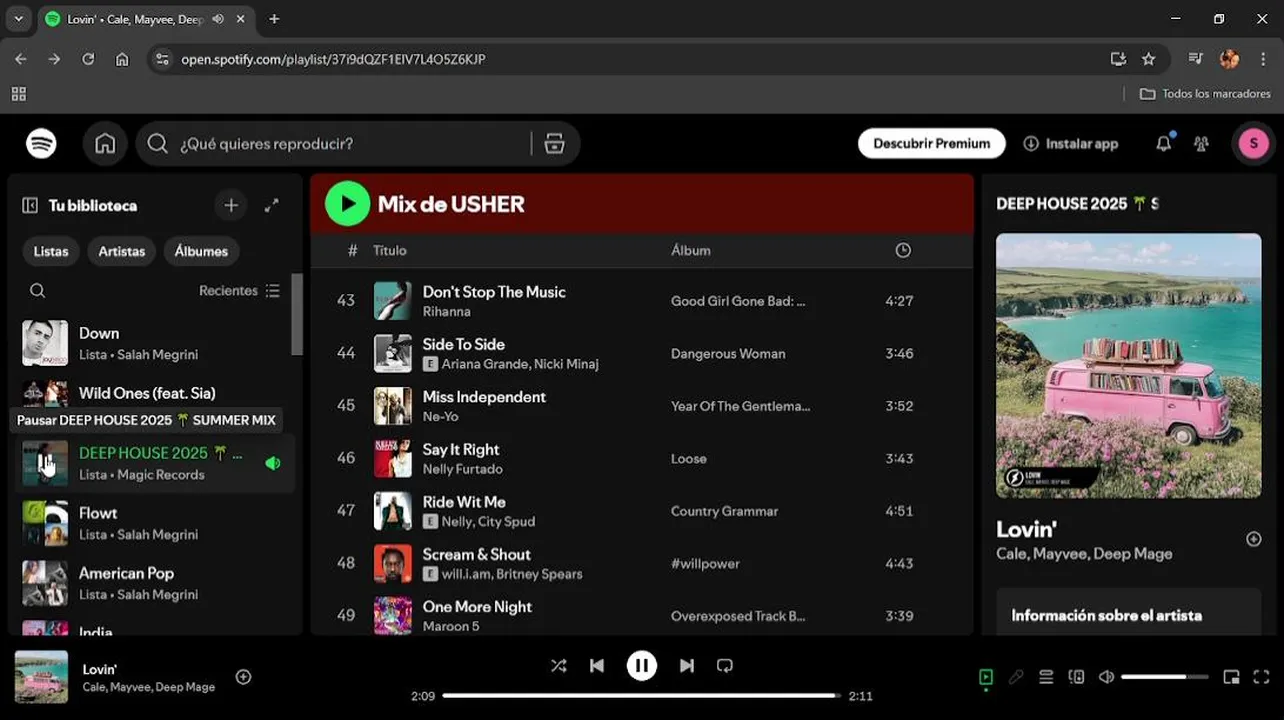Add Lovin' to liked songs in now-playing bar

pos(243,677)
